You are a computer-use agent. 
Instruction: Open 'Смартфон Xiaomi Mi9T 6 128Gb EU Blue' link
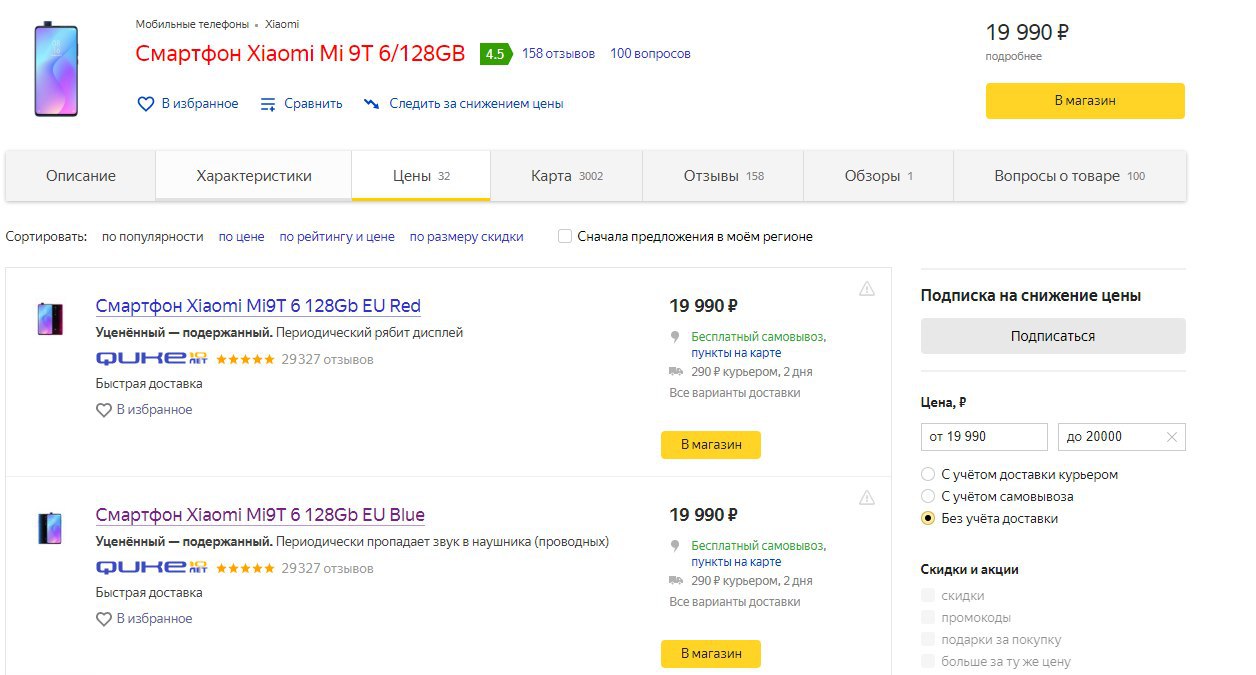pyautogui.click(x=260, y=515)
